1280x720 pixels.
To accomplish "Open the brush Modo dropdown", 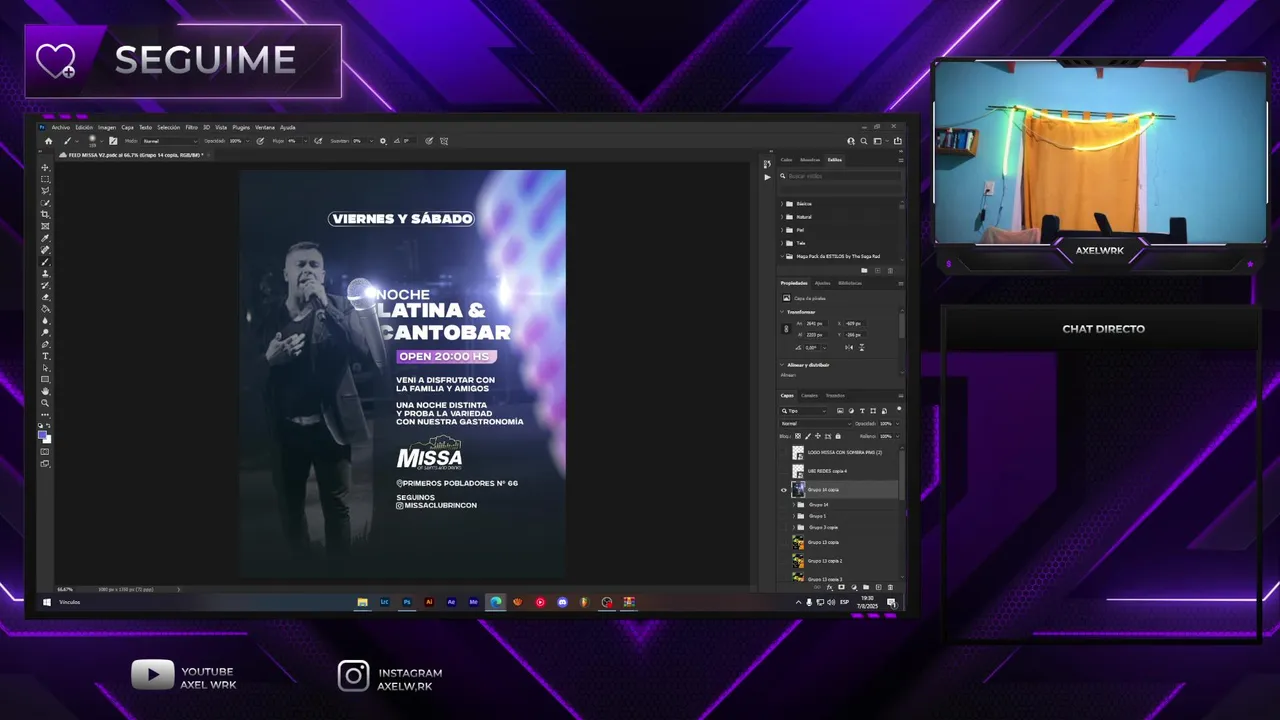I will click(x=170, y=141).
